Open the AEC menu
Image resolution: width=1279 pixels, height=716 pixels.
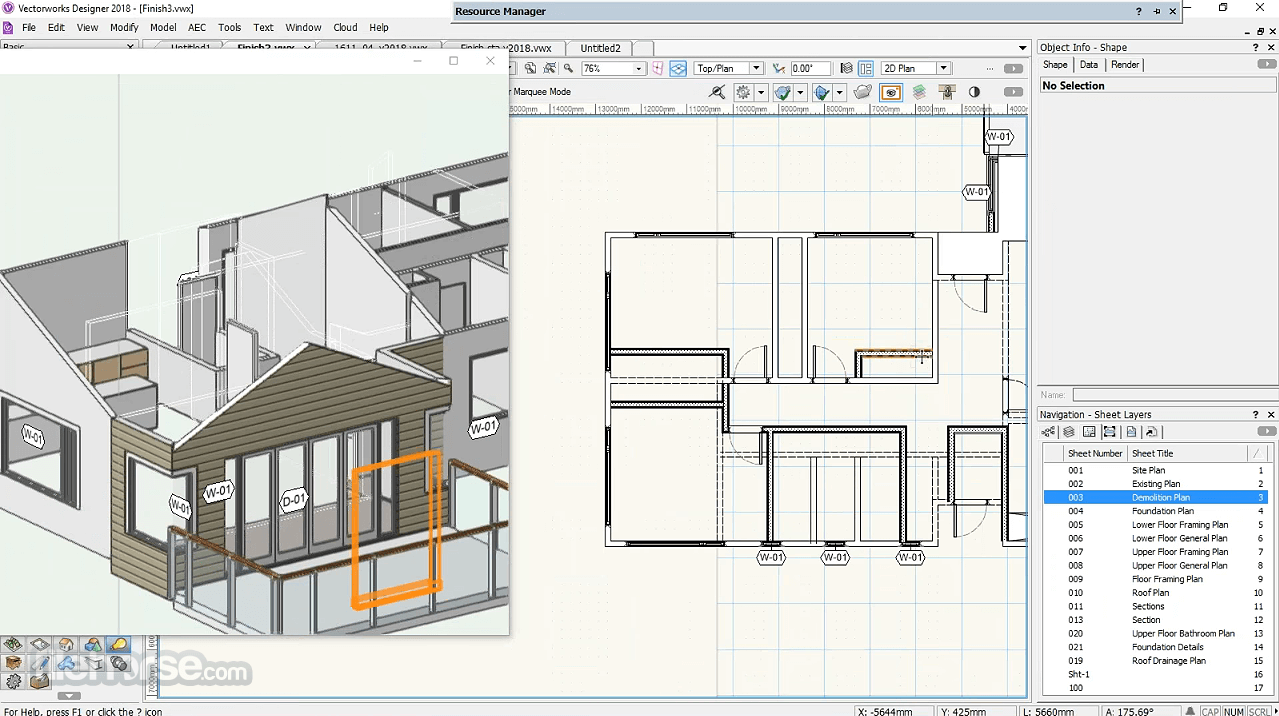(x=196, y=27)
